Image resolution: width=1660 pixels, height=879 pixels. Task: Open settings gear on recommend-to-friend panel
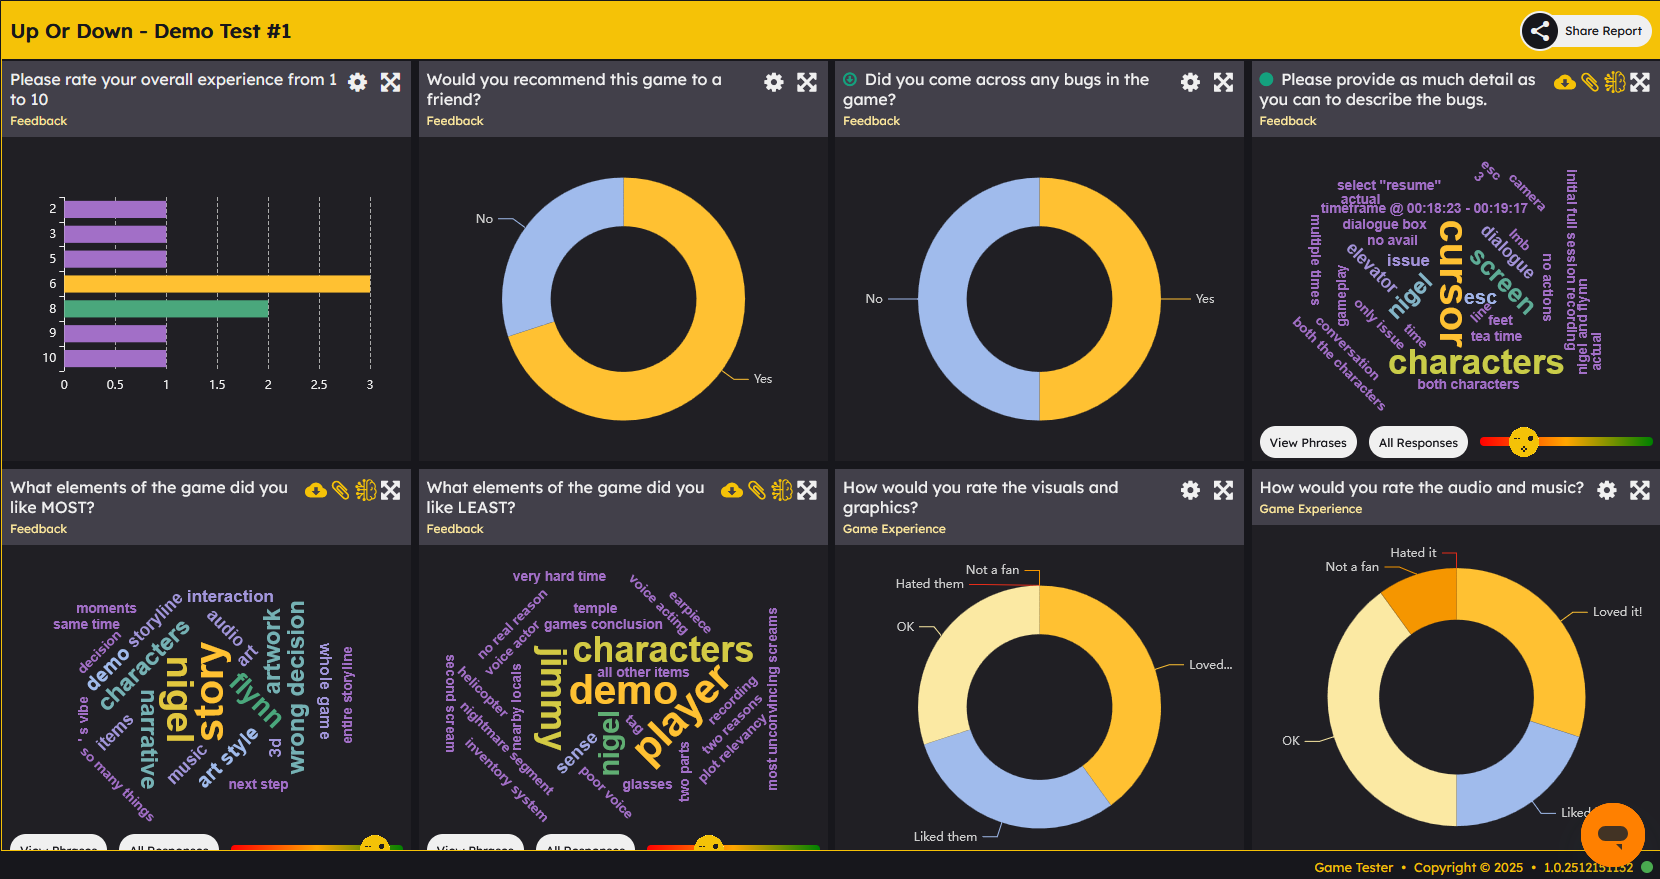point(773,82)
